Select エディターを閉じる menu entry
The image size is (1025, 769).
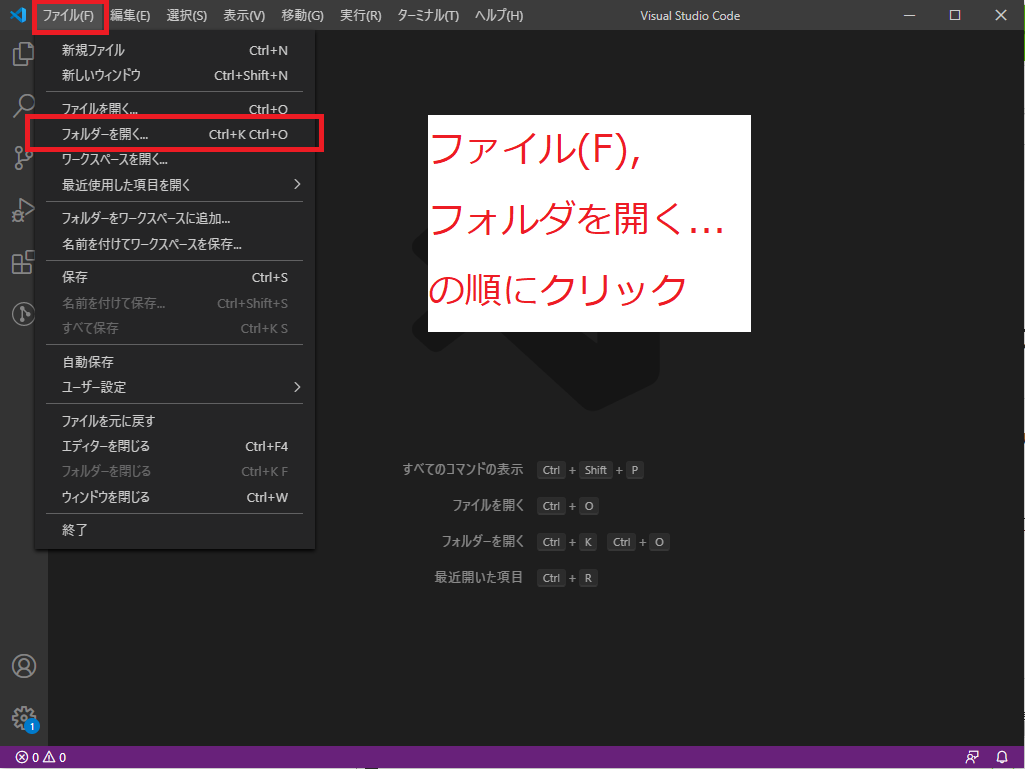pyautogui.click(x=175, y=446)
